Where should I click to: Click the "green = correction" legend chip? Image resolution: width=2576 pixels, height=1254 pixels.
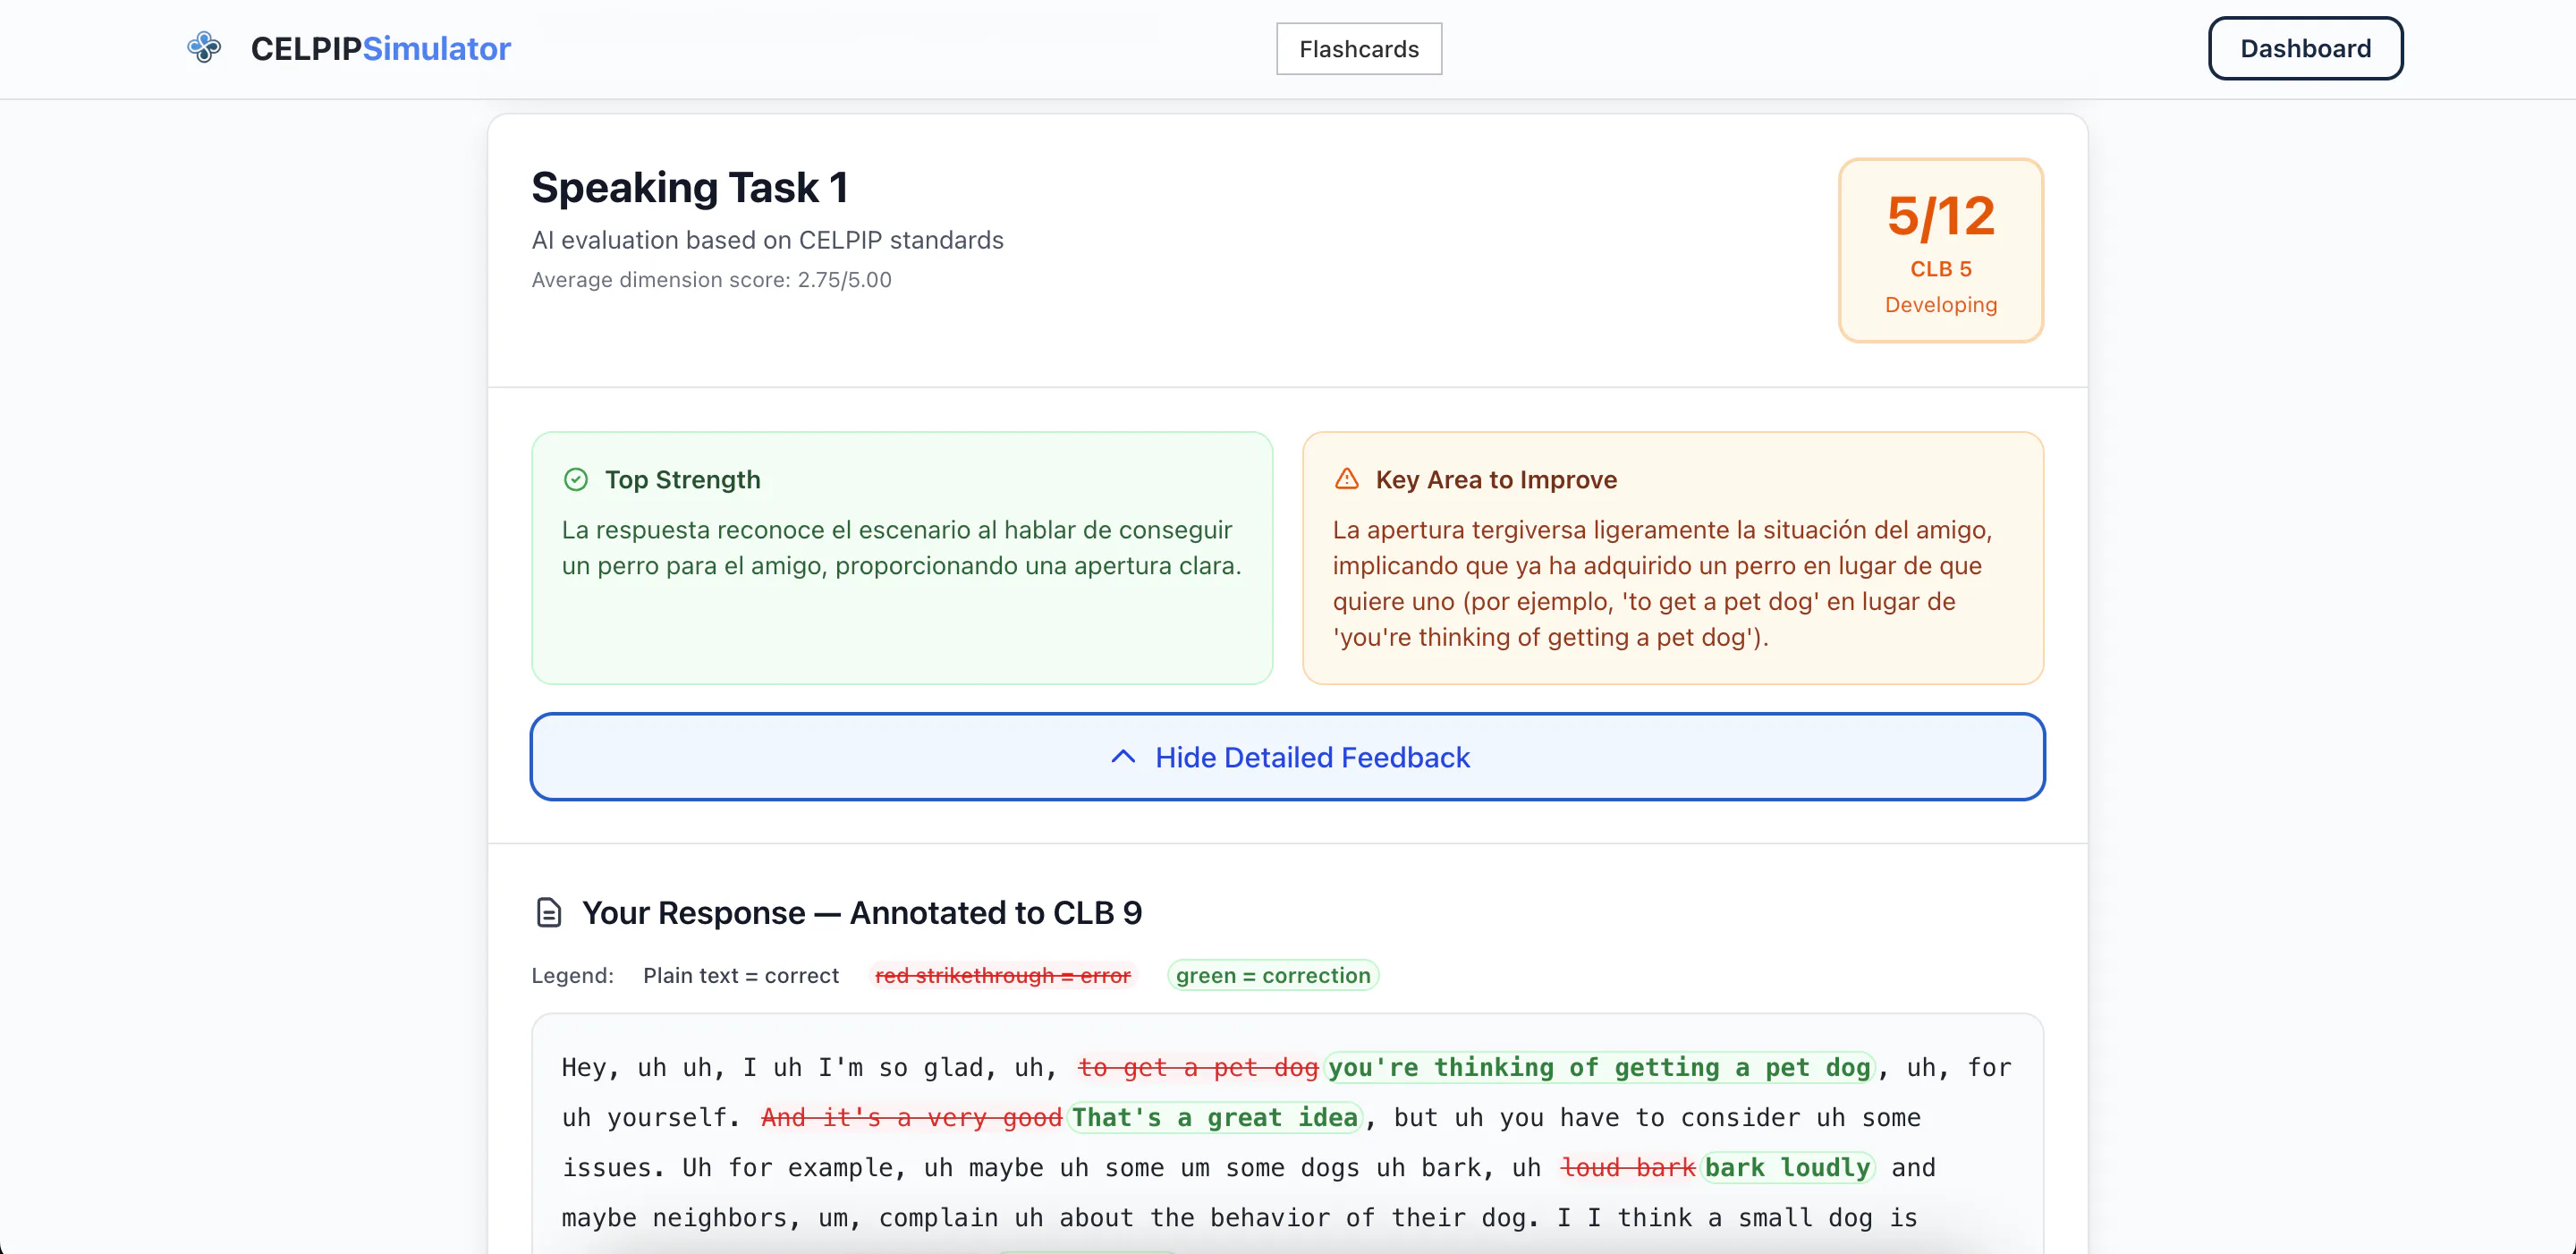[x=1272, y=975]
